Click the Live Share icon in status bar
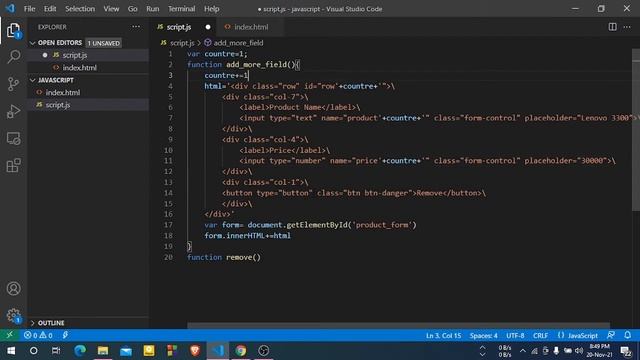 [65, 335]
